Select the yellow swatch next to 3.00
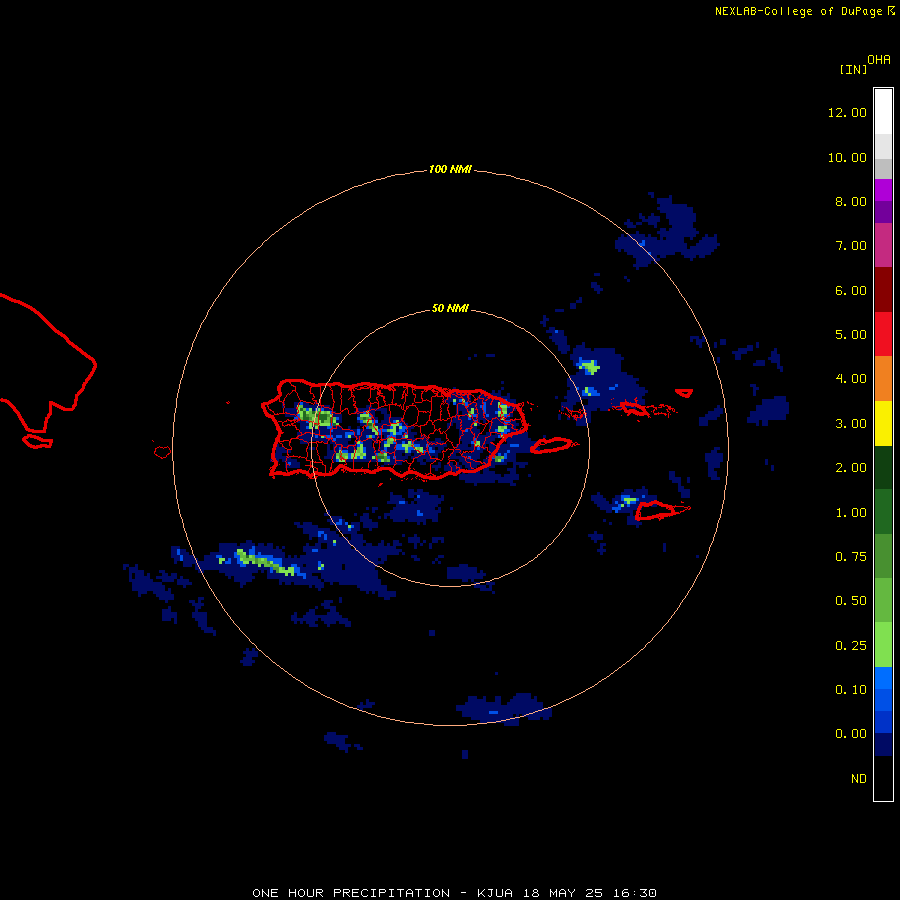The height and width of the screenshot is (900, 900). point(883,424)
